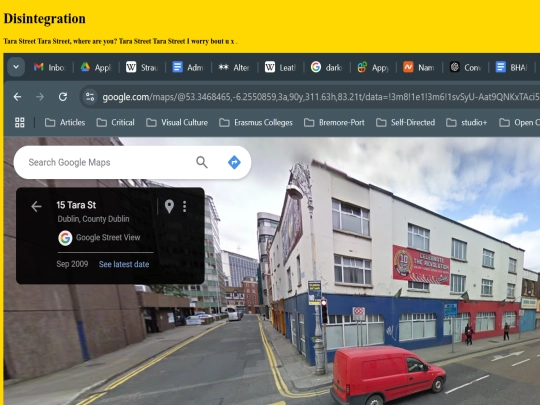This screenshot has height=405, width=540.
Task: Open the Self-Directed bookmark folder
Action: click(x=405, y=122)
